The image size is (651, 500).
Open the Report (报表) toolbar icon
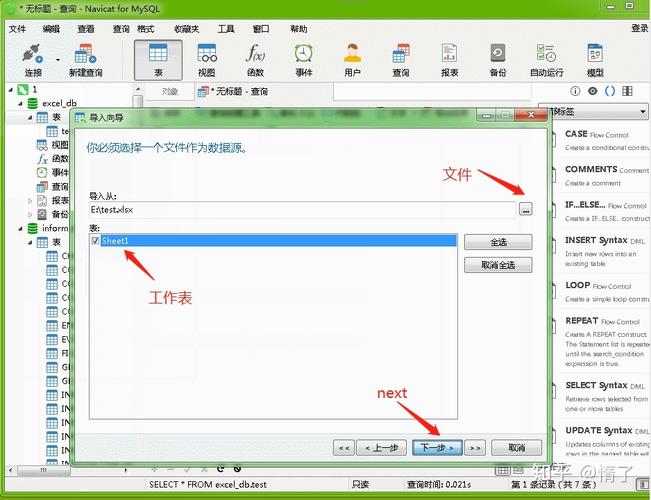[x=449, y=61]
